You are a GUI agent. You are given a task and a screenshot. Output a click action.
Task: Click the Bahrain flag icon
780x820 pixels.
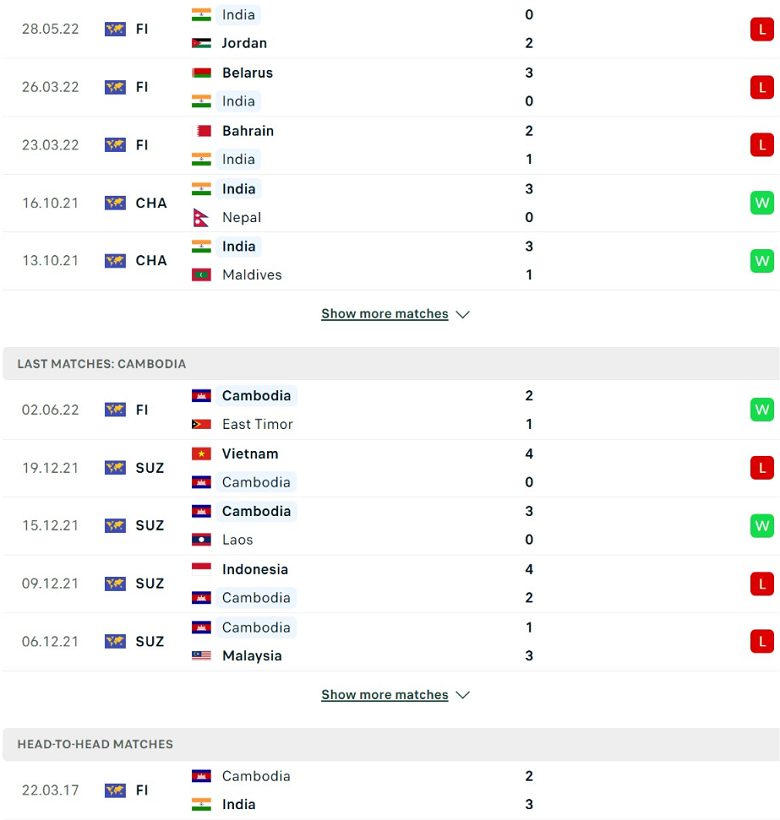[201, 131]
